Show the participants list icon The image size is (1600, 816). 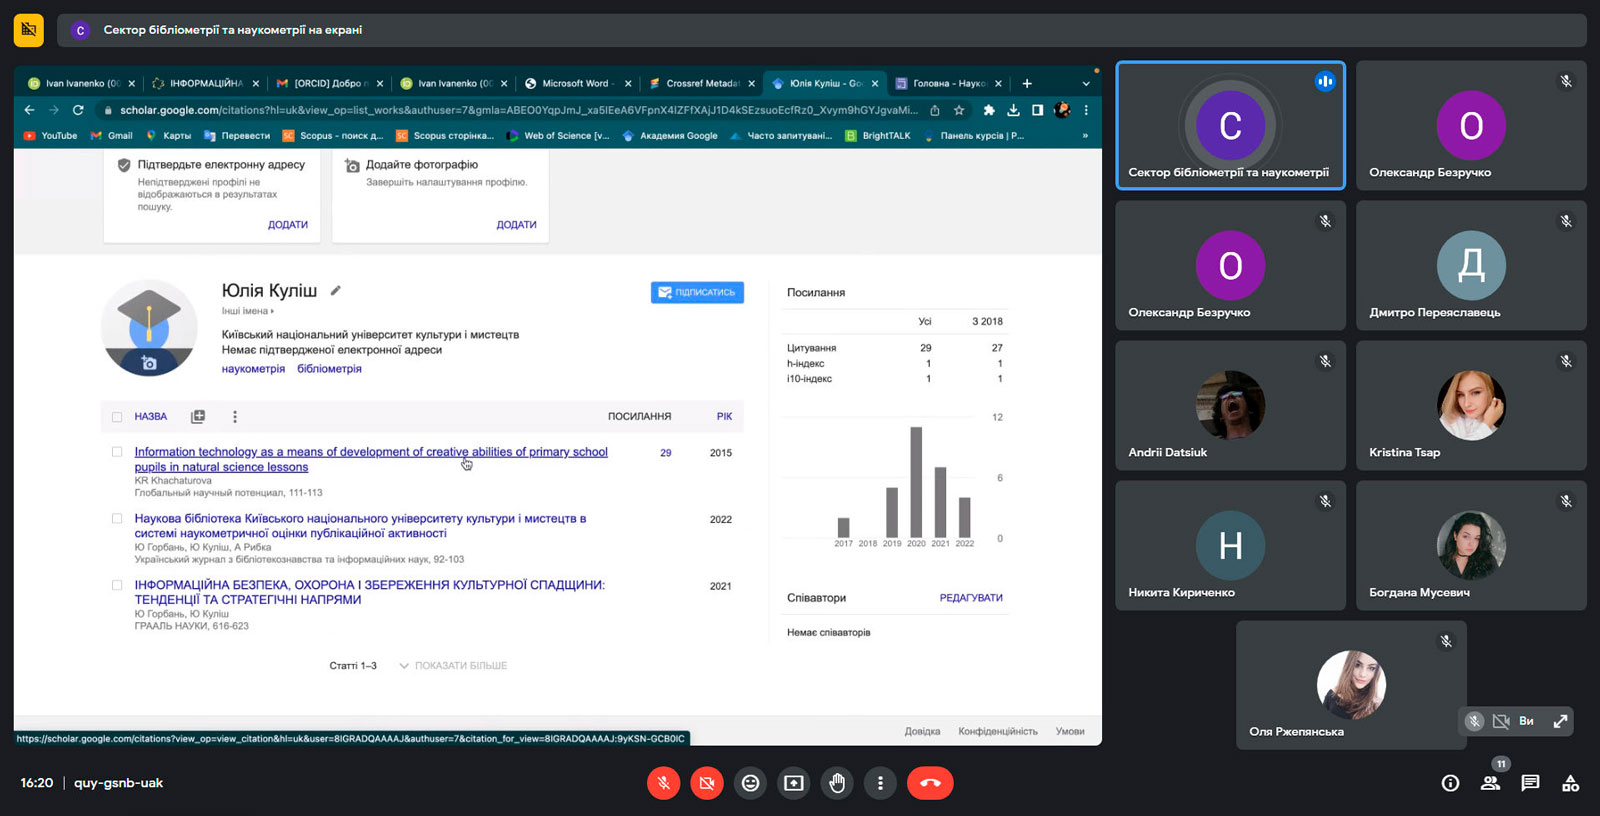[1490, 783]
